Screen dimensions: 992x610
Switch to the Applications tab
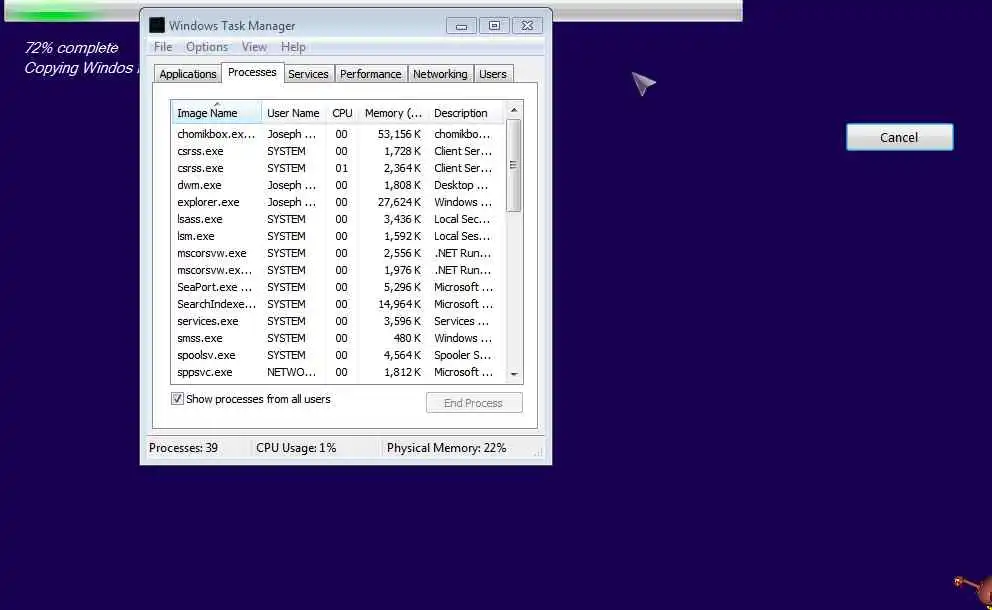pos(188,74)
